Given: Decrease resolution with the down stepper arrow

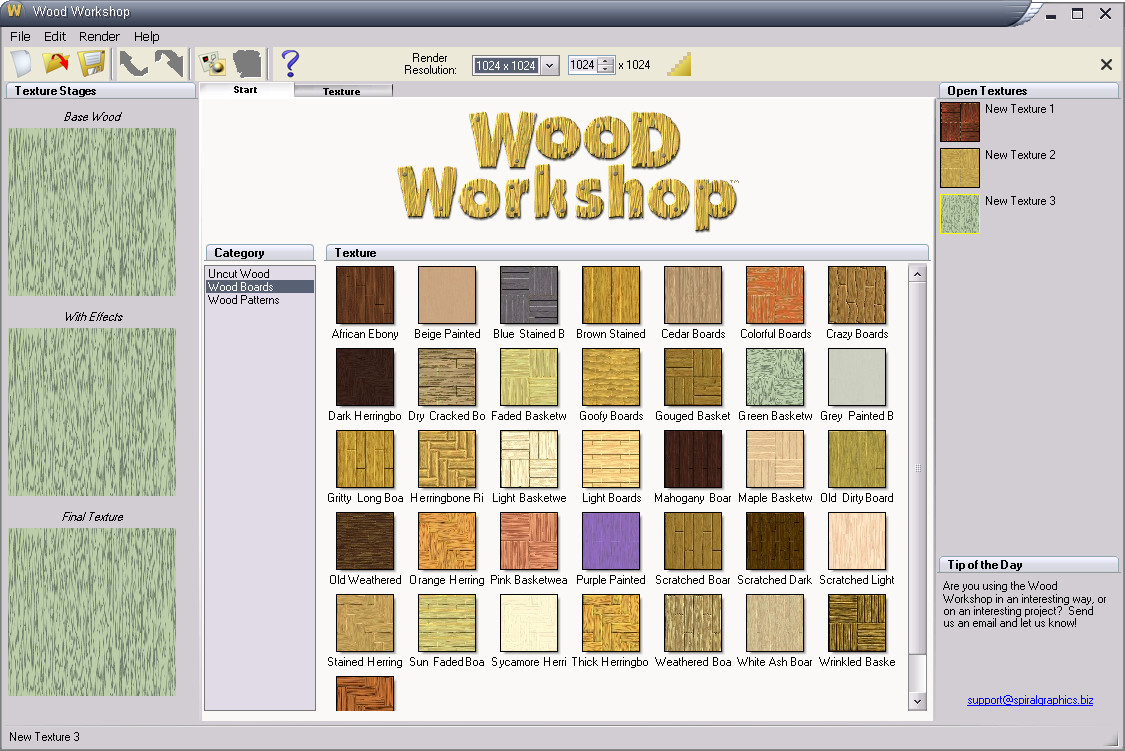Looking at the screenshot, I should pyautogui.click(x=606, y=70).
